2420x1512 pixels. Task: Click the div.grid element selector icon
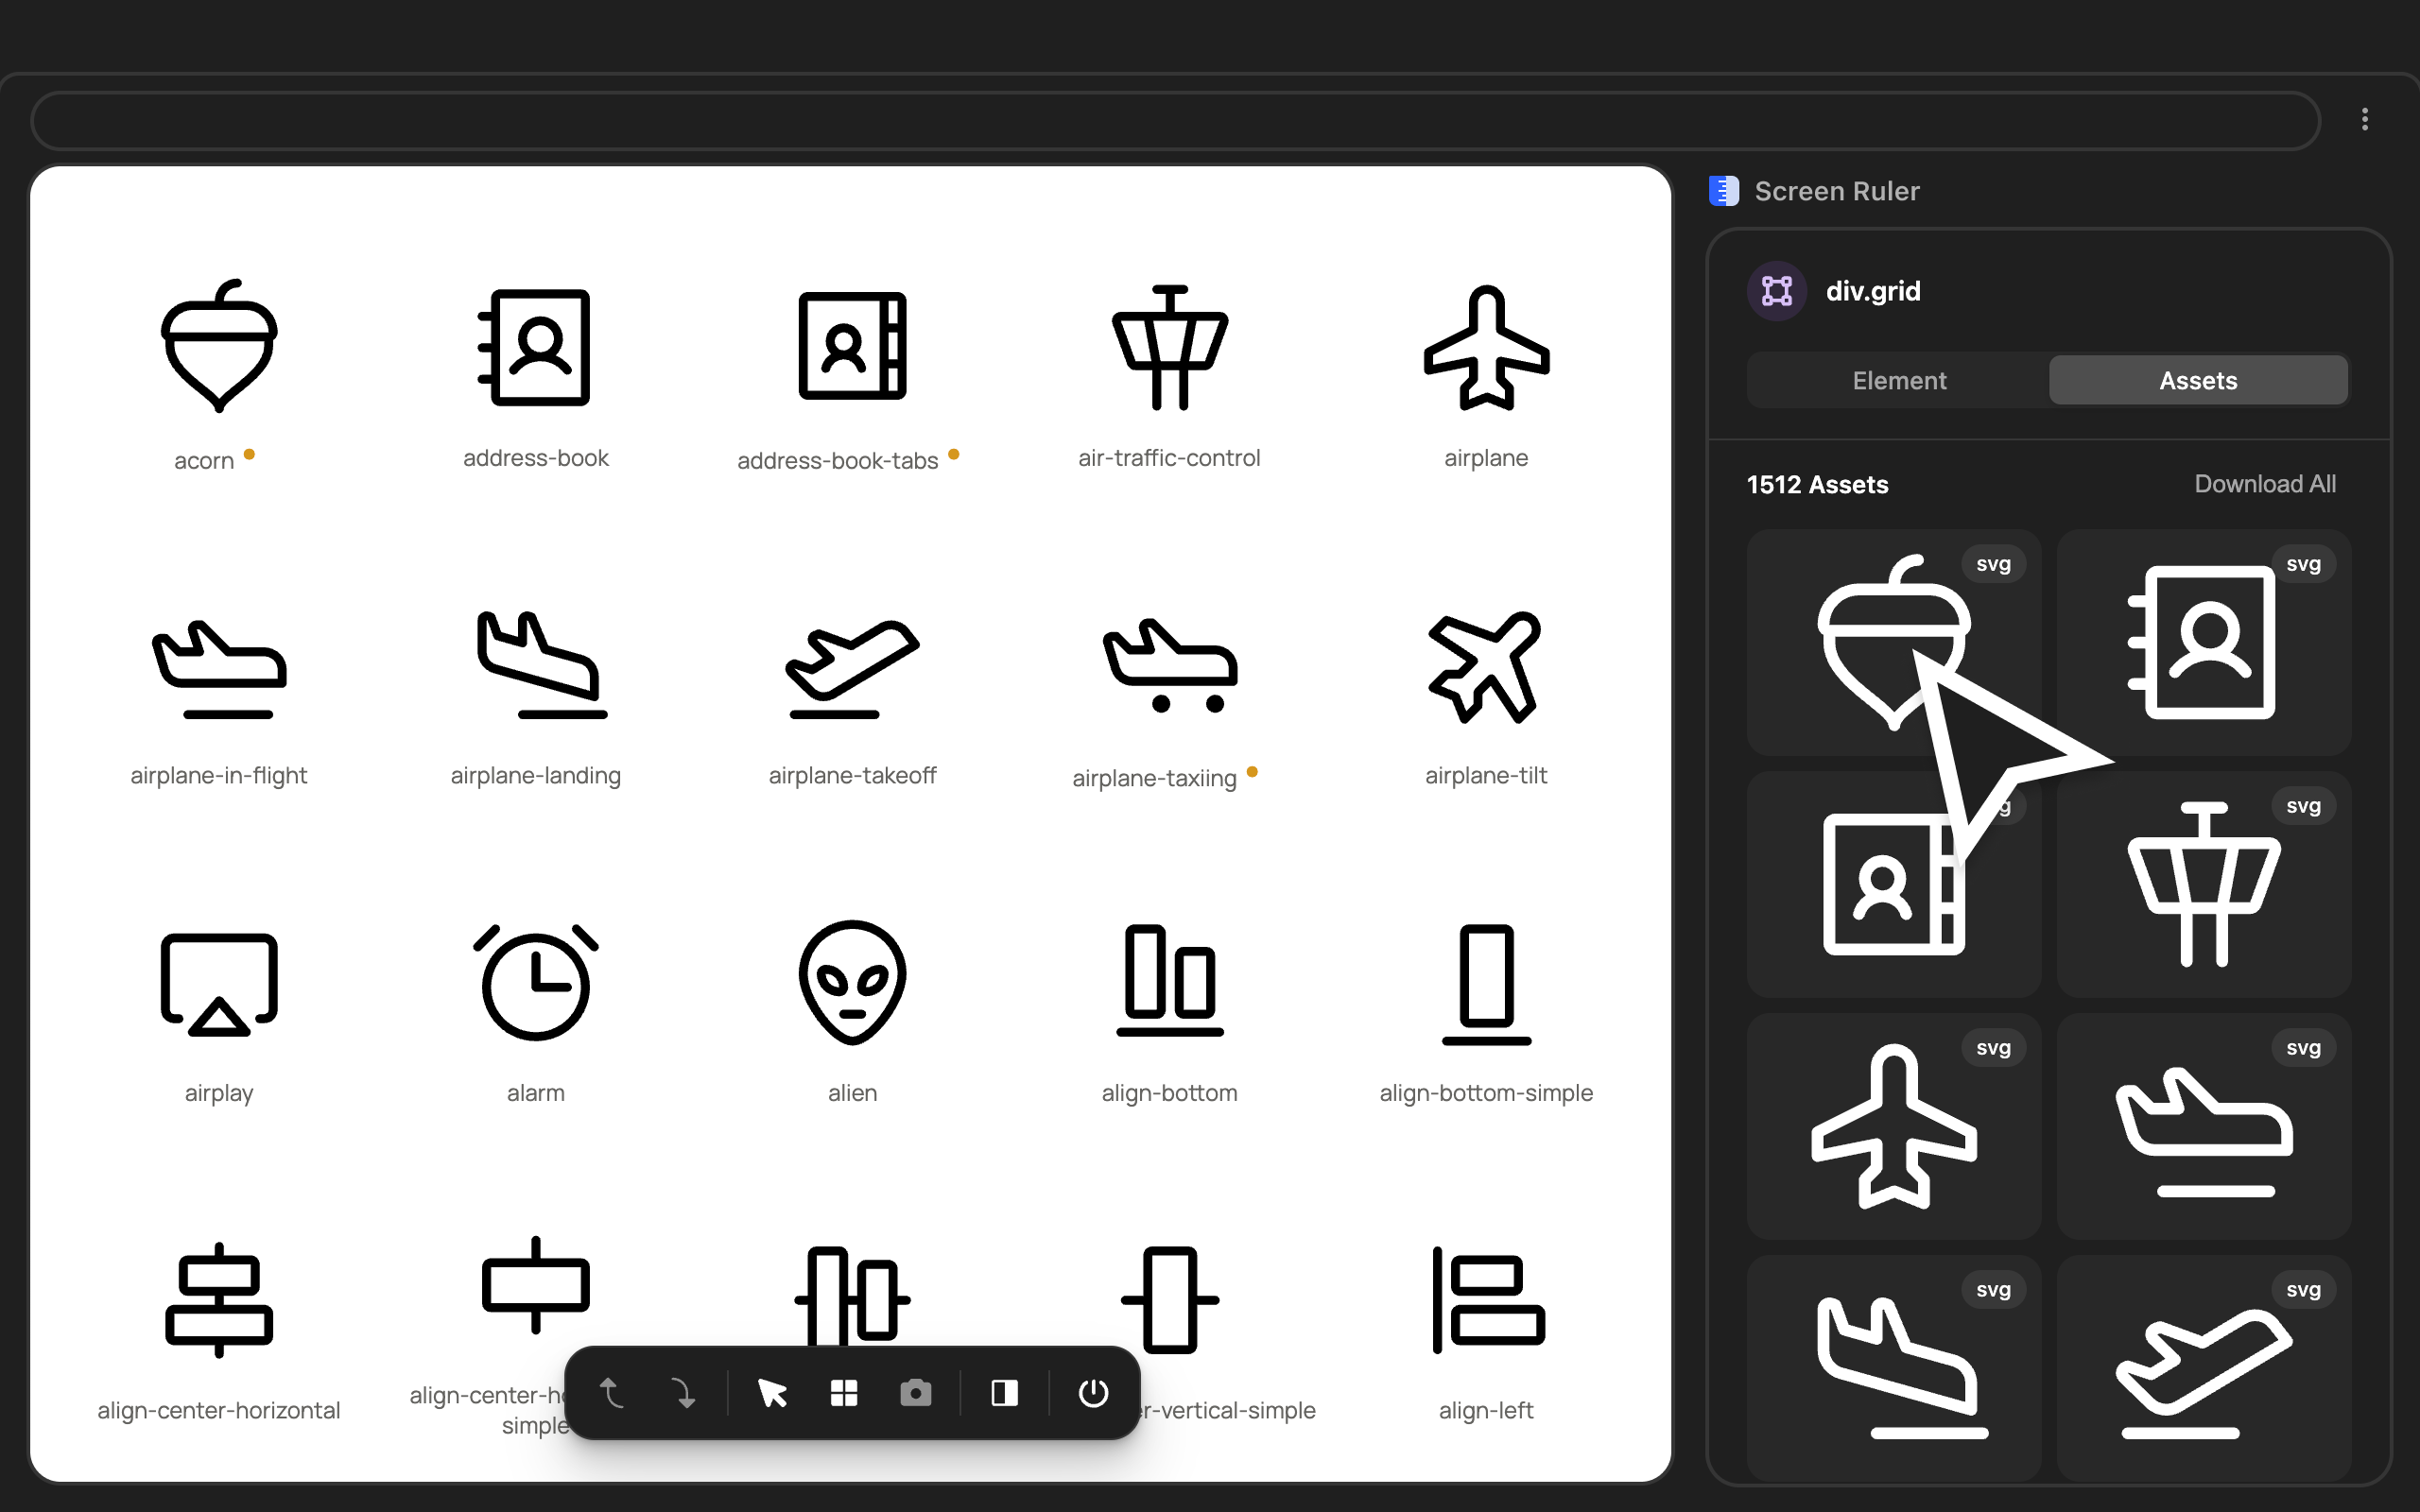[x=1777, y=291]
